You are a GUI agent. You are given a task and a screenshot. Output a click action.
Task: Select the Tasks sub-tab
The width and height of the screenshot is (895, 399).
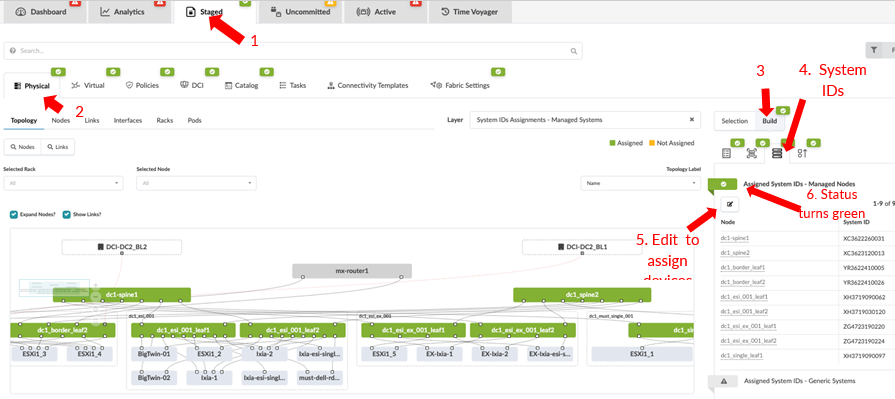pyautogui.click(x=292, y=86)
